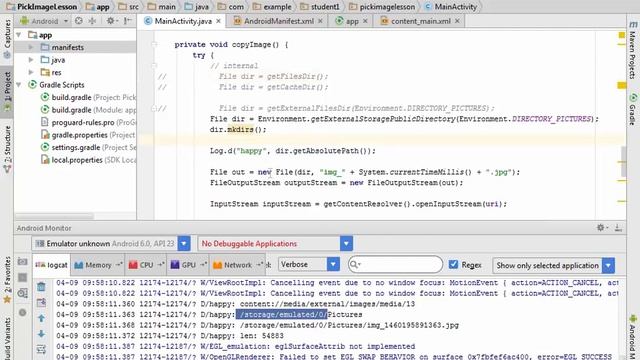Viewport: 640px width, 360px height.
Task: Click the collapse all icon in Project toolbar
Action: [x=92, y=21]
